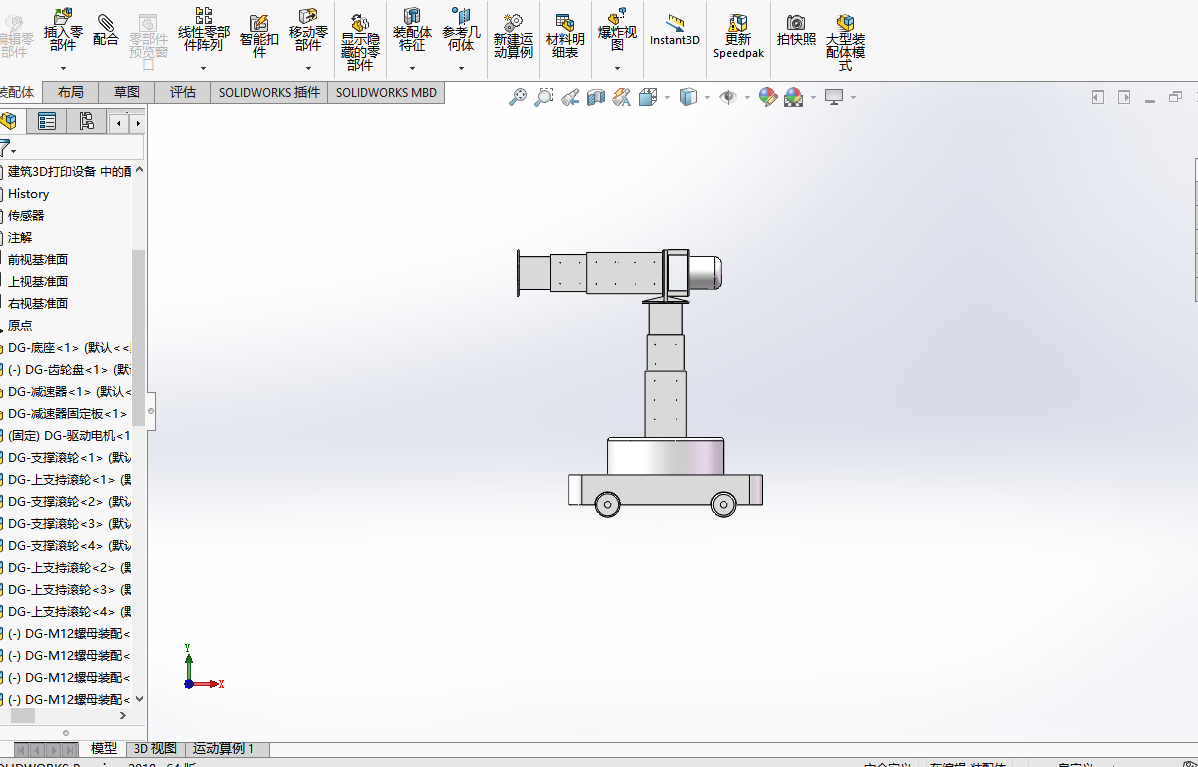This screenshot has width=1198, height=767.
Task: Click feature tree horizontal scrollbar right arrow
Action: point(123,716)
